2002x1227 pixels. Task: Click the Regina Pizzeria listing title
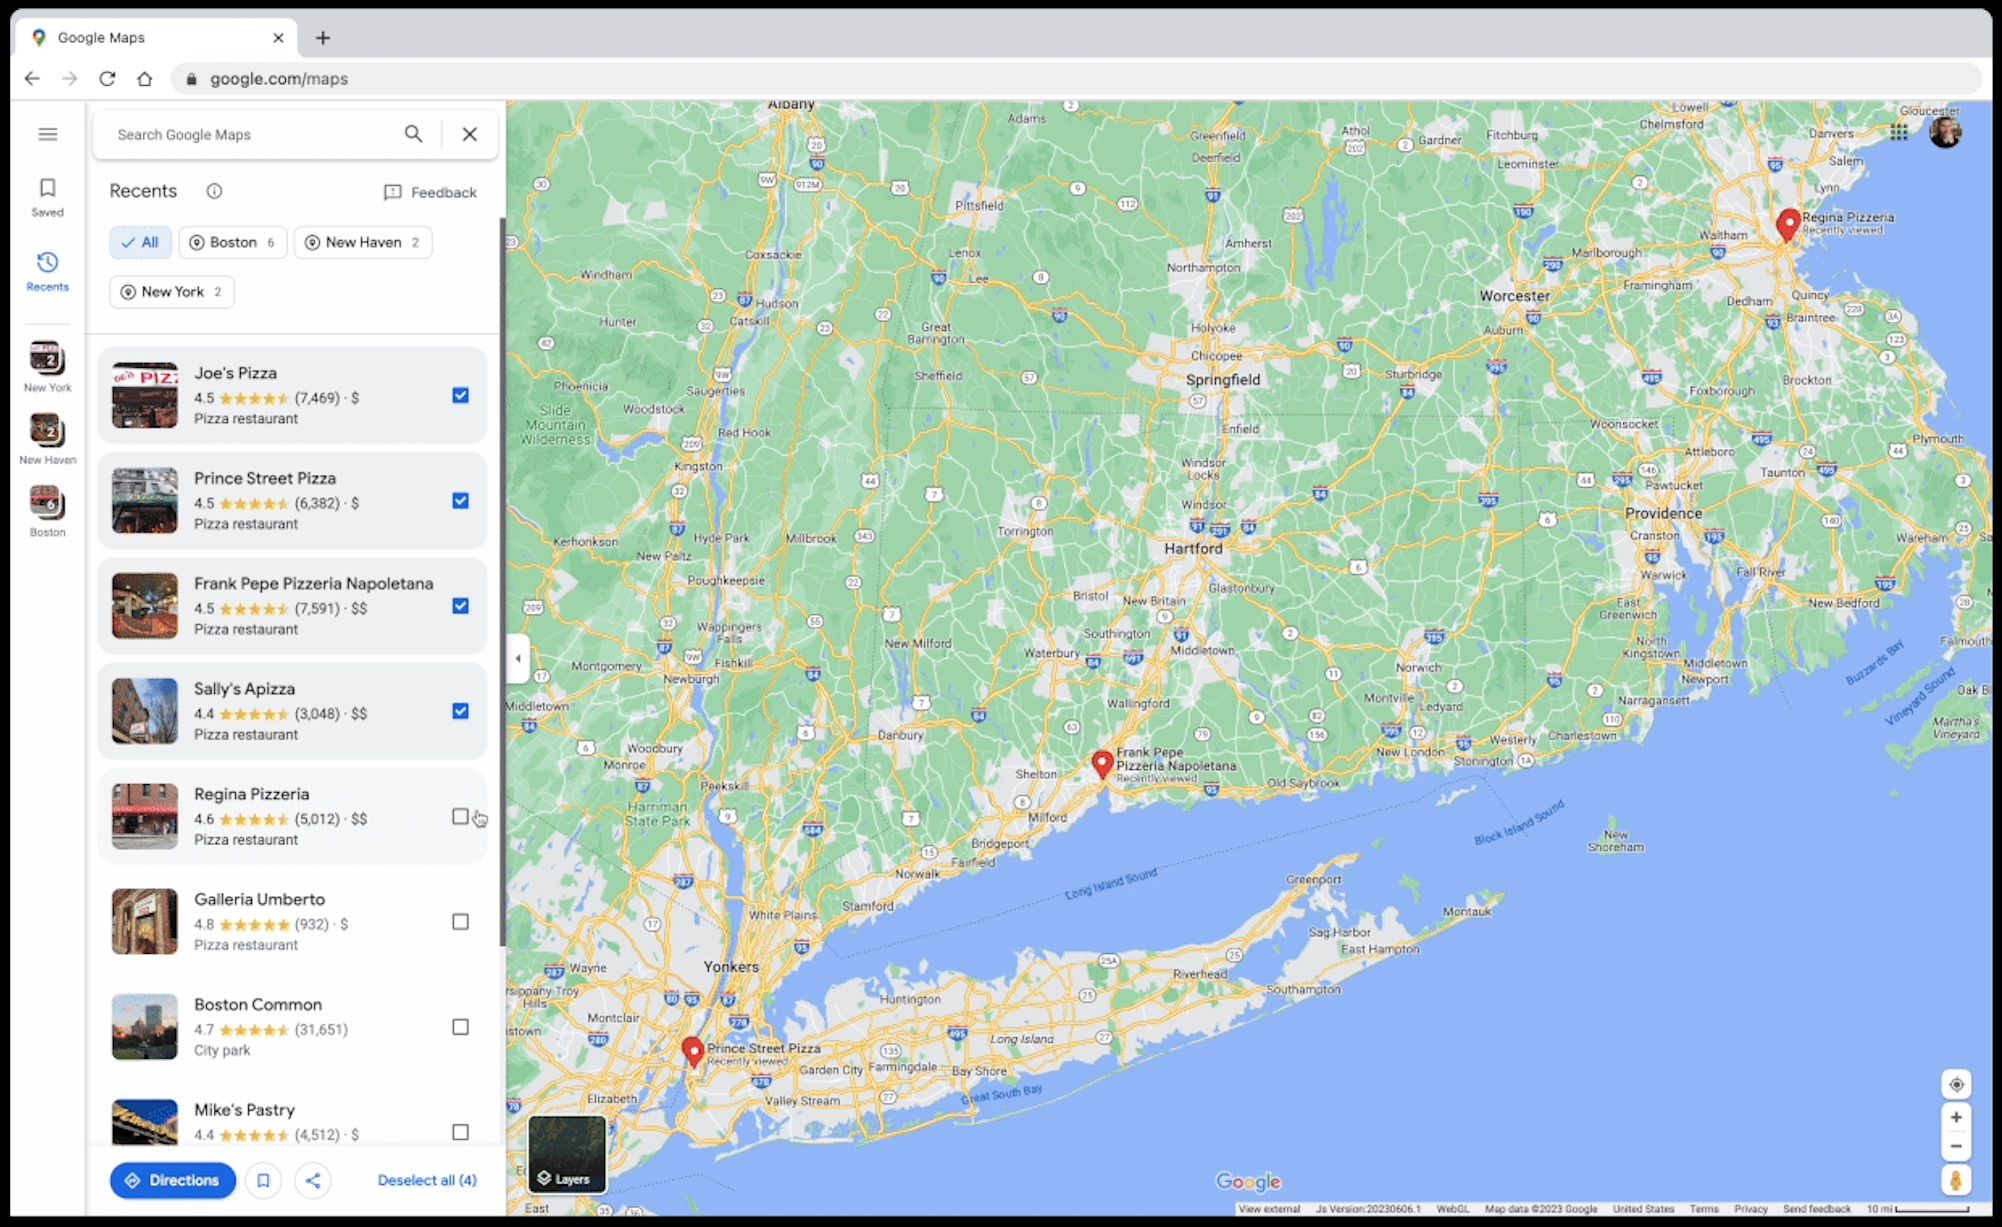point(252,794)
